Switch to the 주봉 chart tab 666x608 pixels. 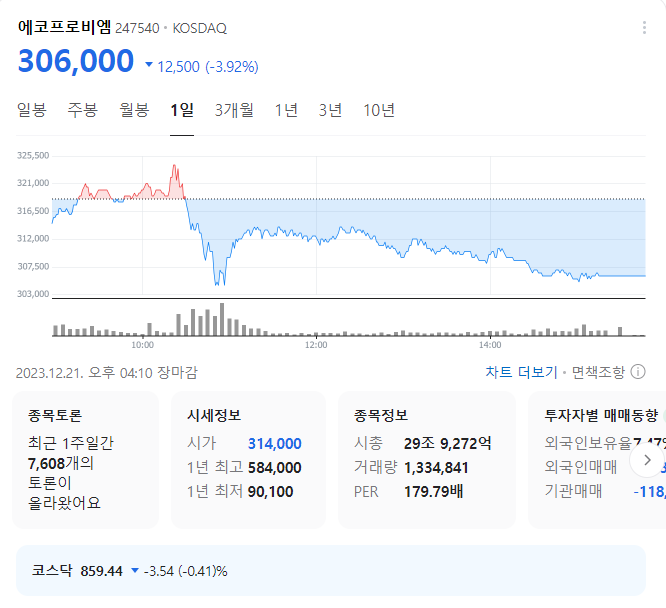[83, 110]
